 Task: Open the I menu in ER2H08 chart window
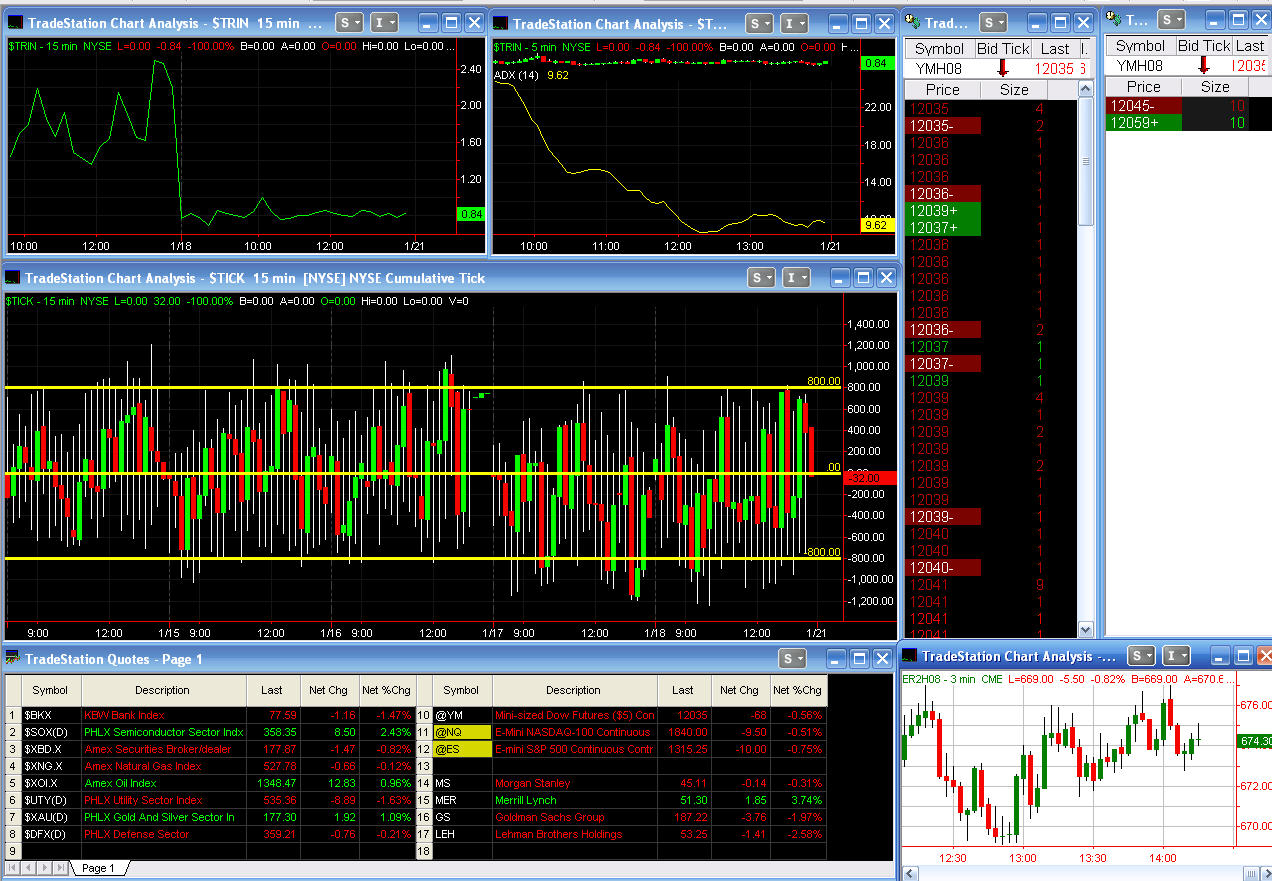(1176, 655)
